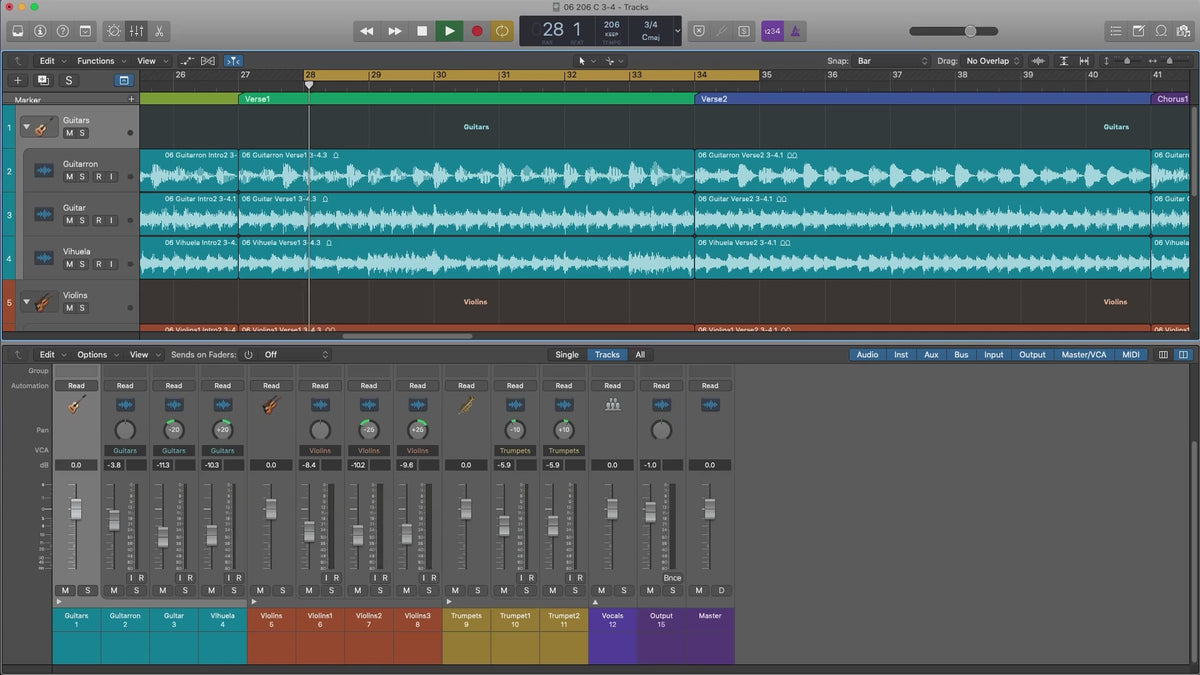Open the Scissors editors button
Viewport: 1200px width, 675px height.
(160, 31)
